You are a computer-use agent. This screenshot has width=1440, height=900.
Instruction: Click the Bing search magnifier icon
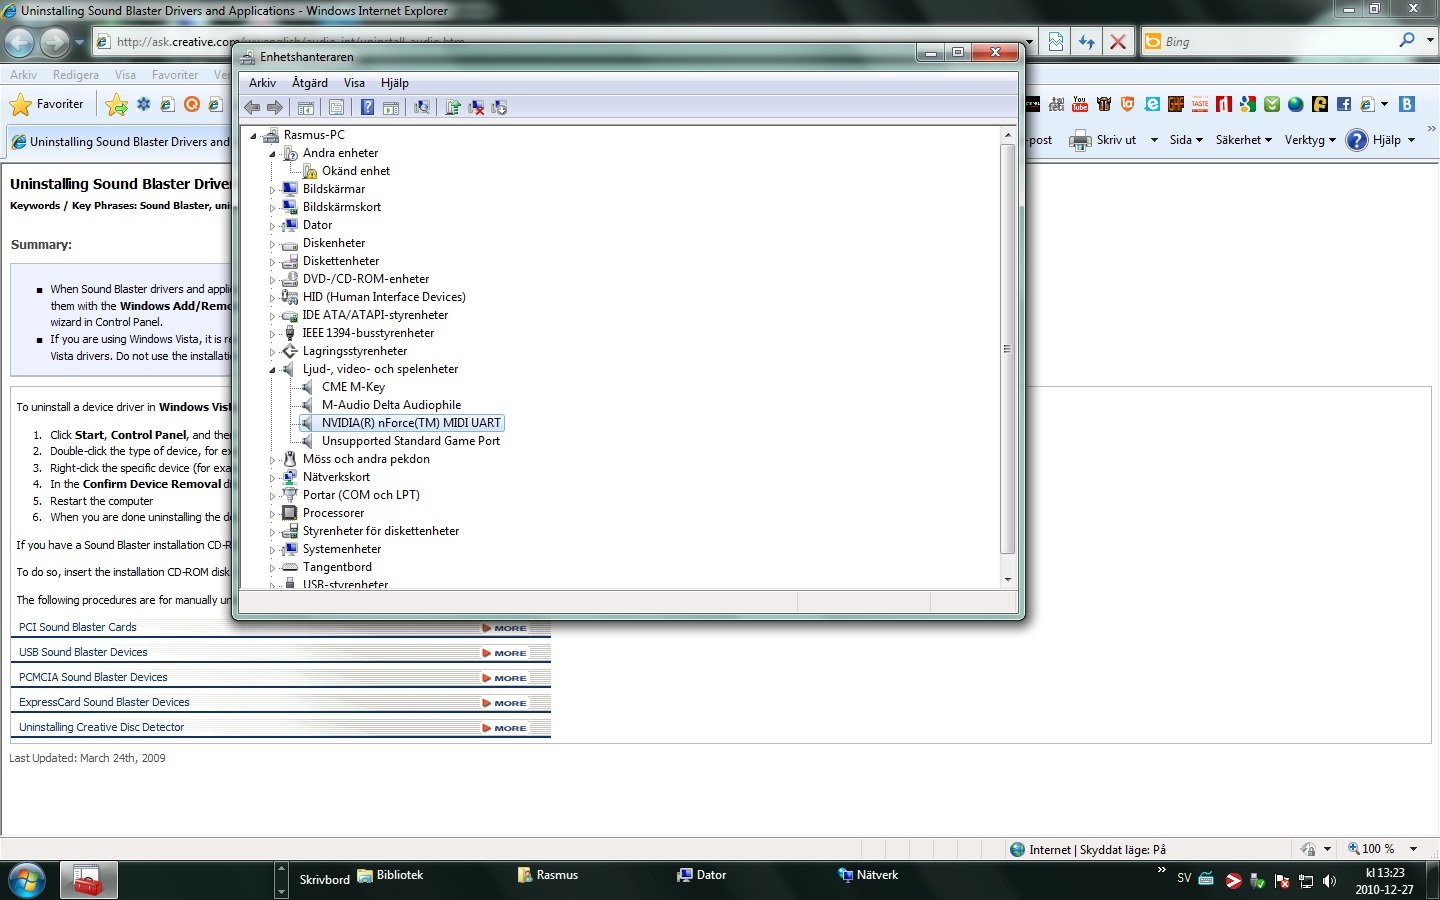pyautogui.click(x=1407, y=41)
